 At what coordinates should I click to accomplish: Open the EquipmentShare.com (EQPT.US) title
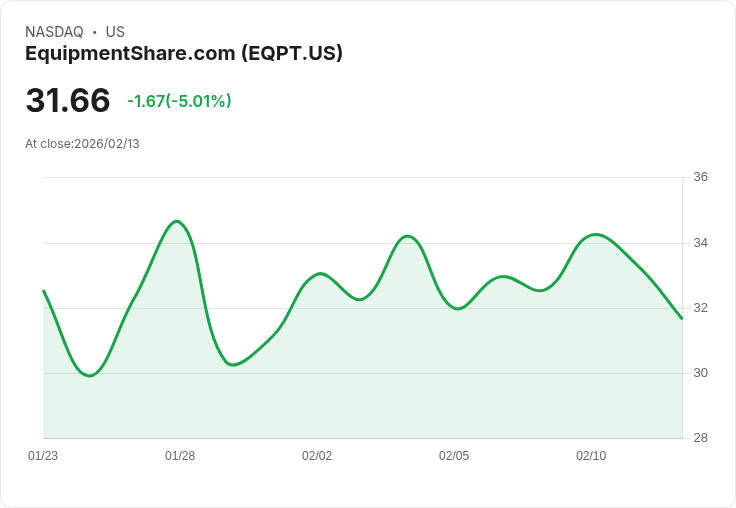point(184,53)
